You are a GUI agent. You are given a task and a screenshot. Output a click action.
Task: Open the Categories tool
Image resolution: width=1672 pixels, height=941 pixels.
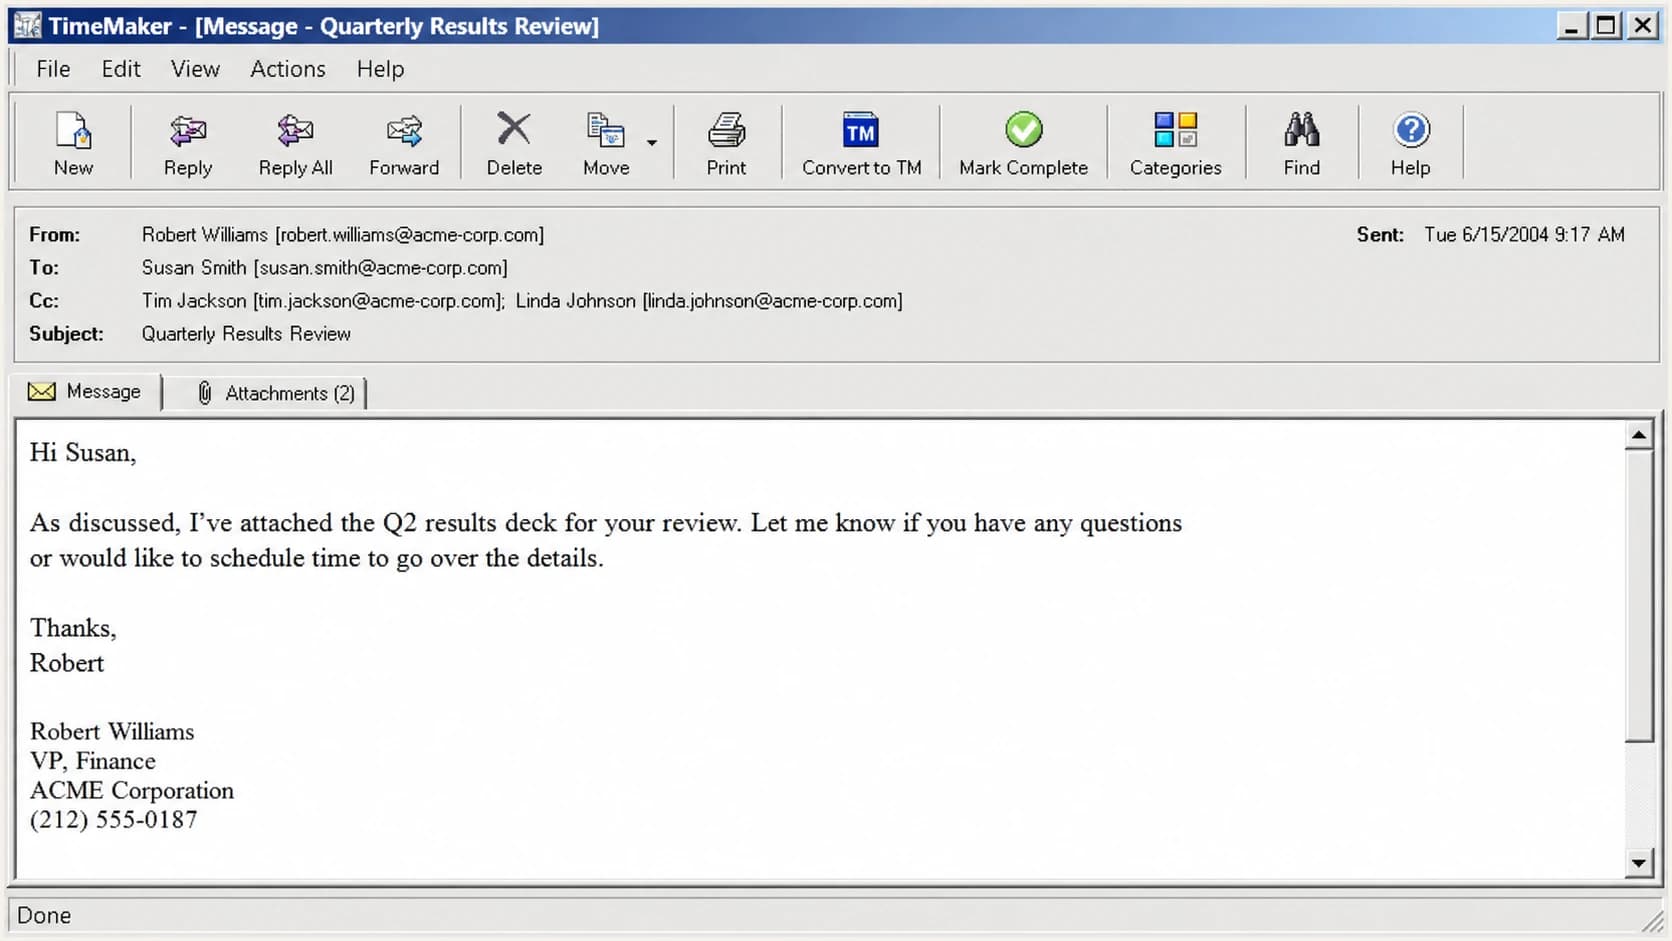[x=1175, y=143]
